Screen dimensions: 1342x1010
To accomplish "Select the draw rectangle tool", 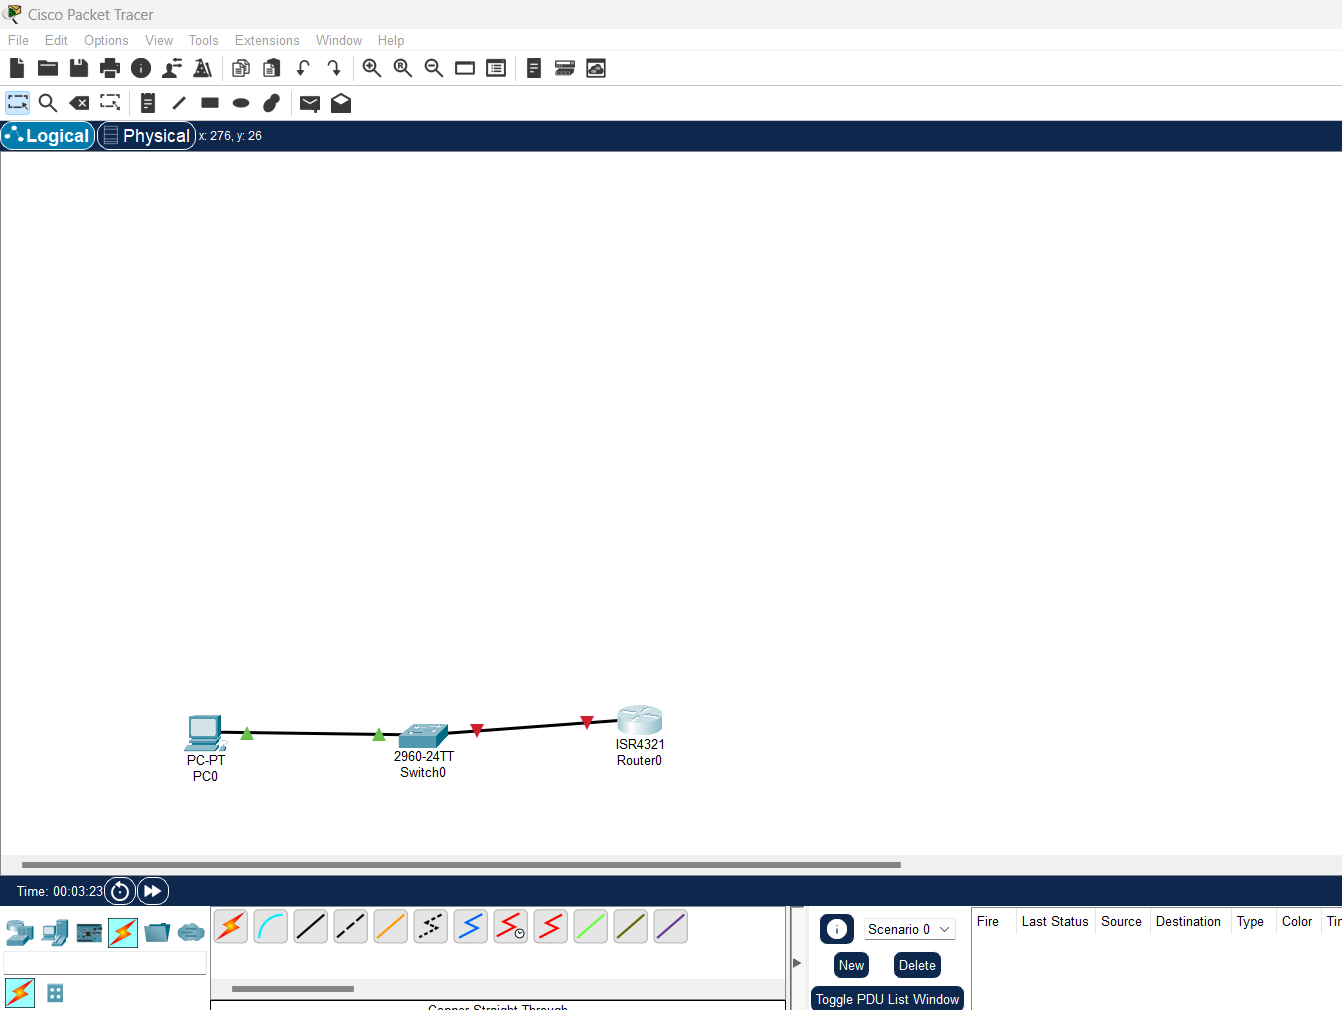I will point(210,103).
